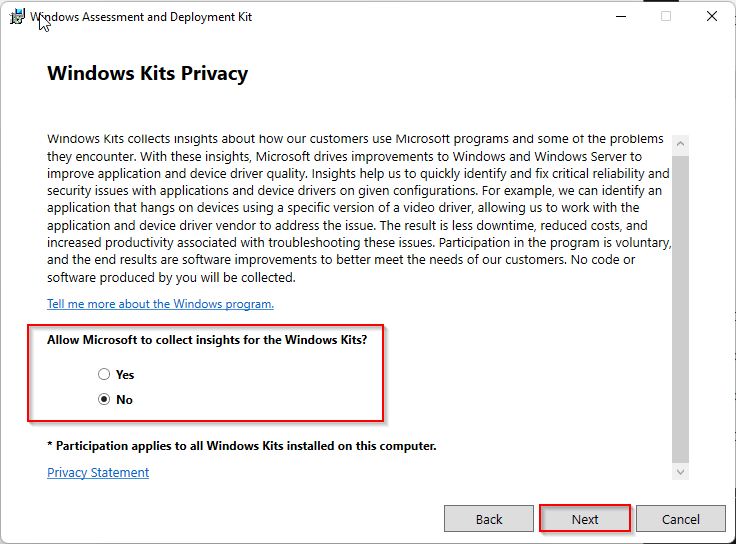Viewport: 736px width, 544px height.
Task: Minimize the Deployment Kit setup window
Action: coord(621,17)
